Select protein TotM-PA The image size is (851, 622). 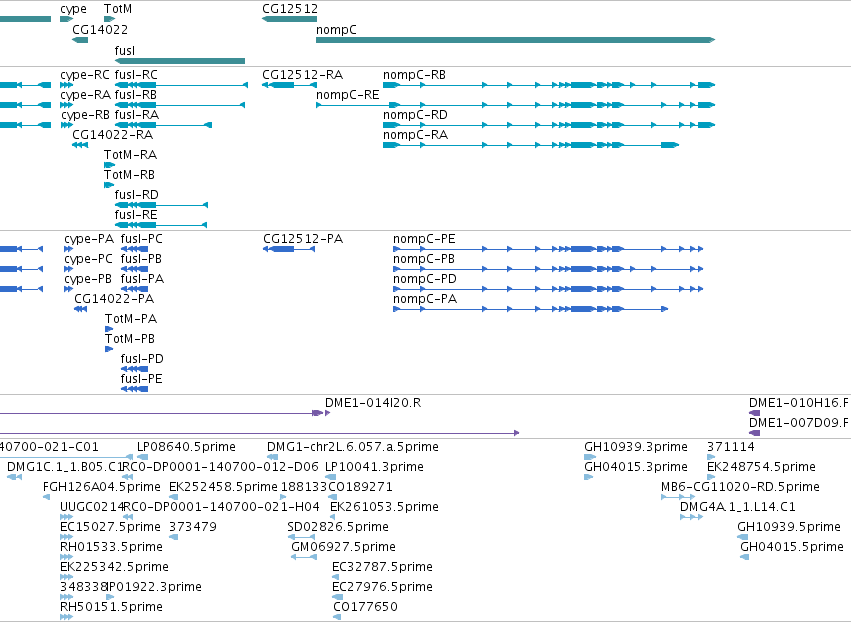[109, 329]
